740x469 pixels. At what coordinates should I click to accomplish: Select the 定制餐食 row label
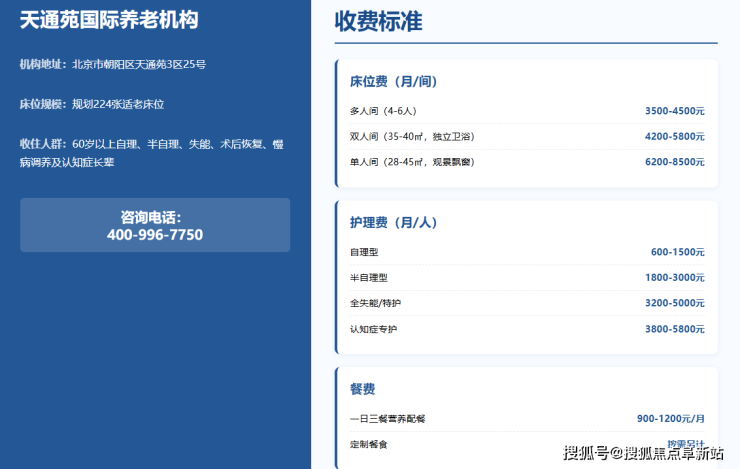369,444
